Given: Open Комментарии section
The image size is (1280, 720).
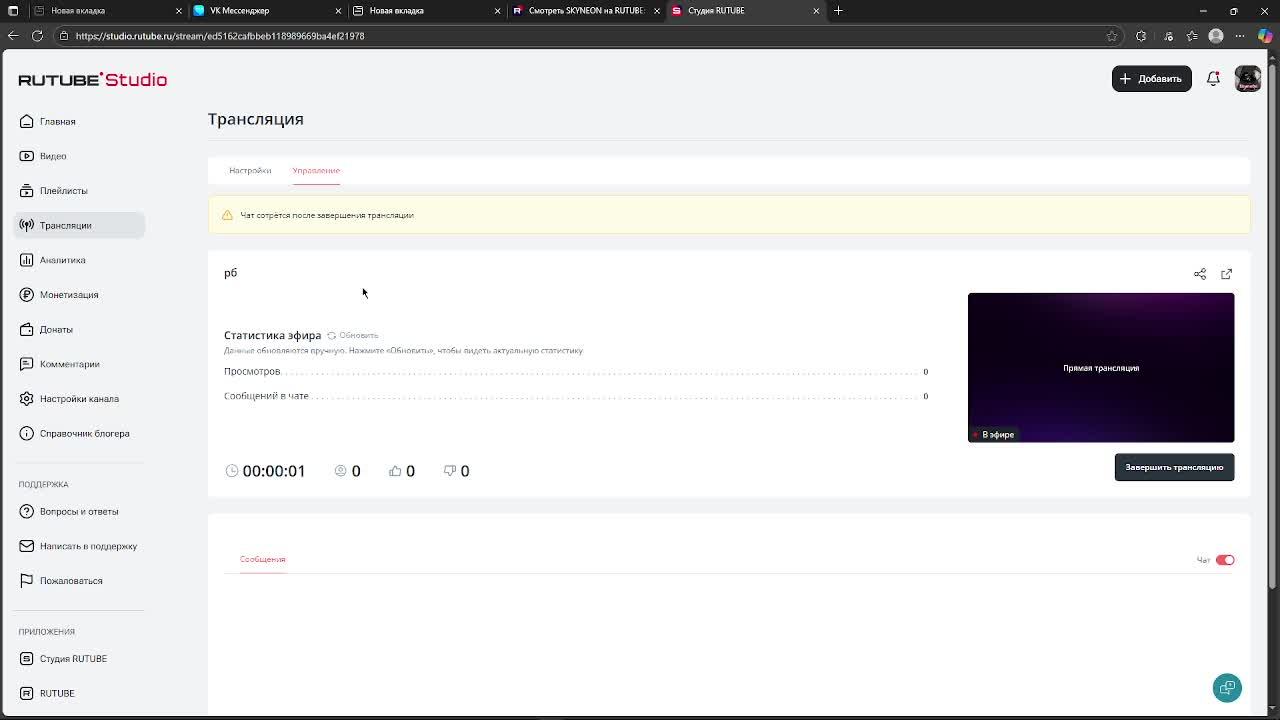Looking at the screenshot, I should click(80, 364).
